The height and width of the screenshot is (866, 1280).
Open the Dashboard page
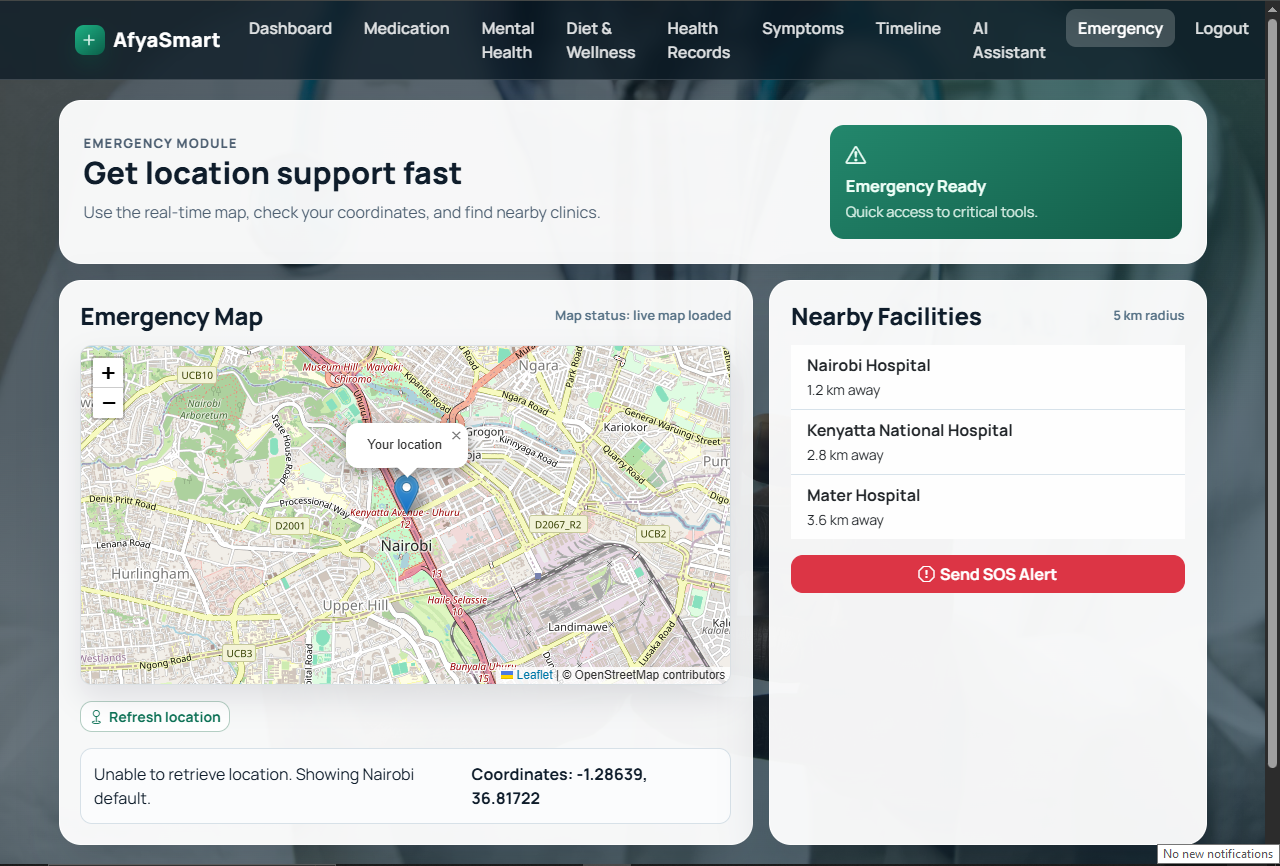290,28
